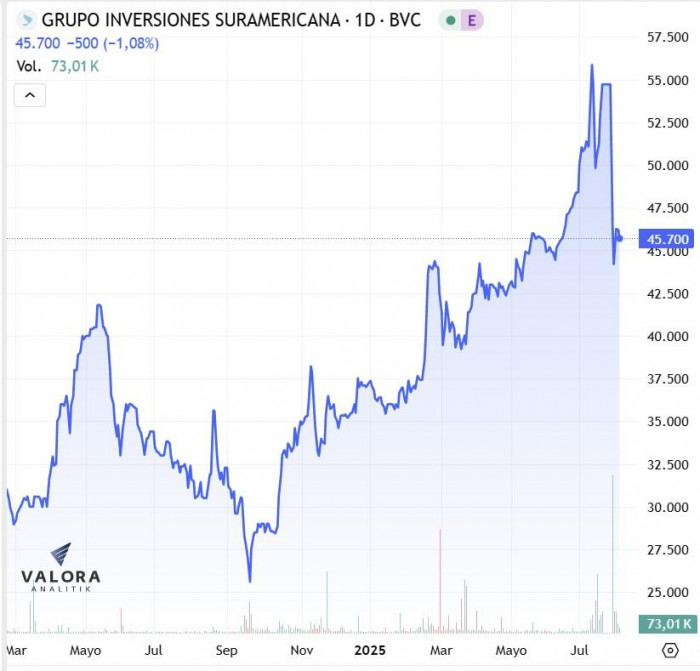The width and height of the screenshot is (700, 671).
Task: Click the 27.500 price axis label
Action: [x=668, y=550]
